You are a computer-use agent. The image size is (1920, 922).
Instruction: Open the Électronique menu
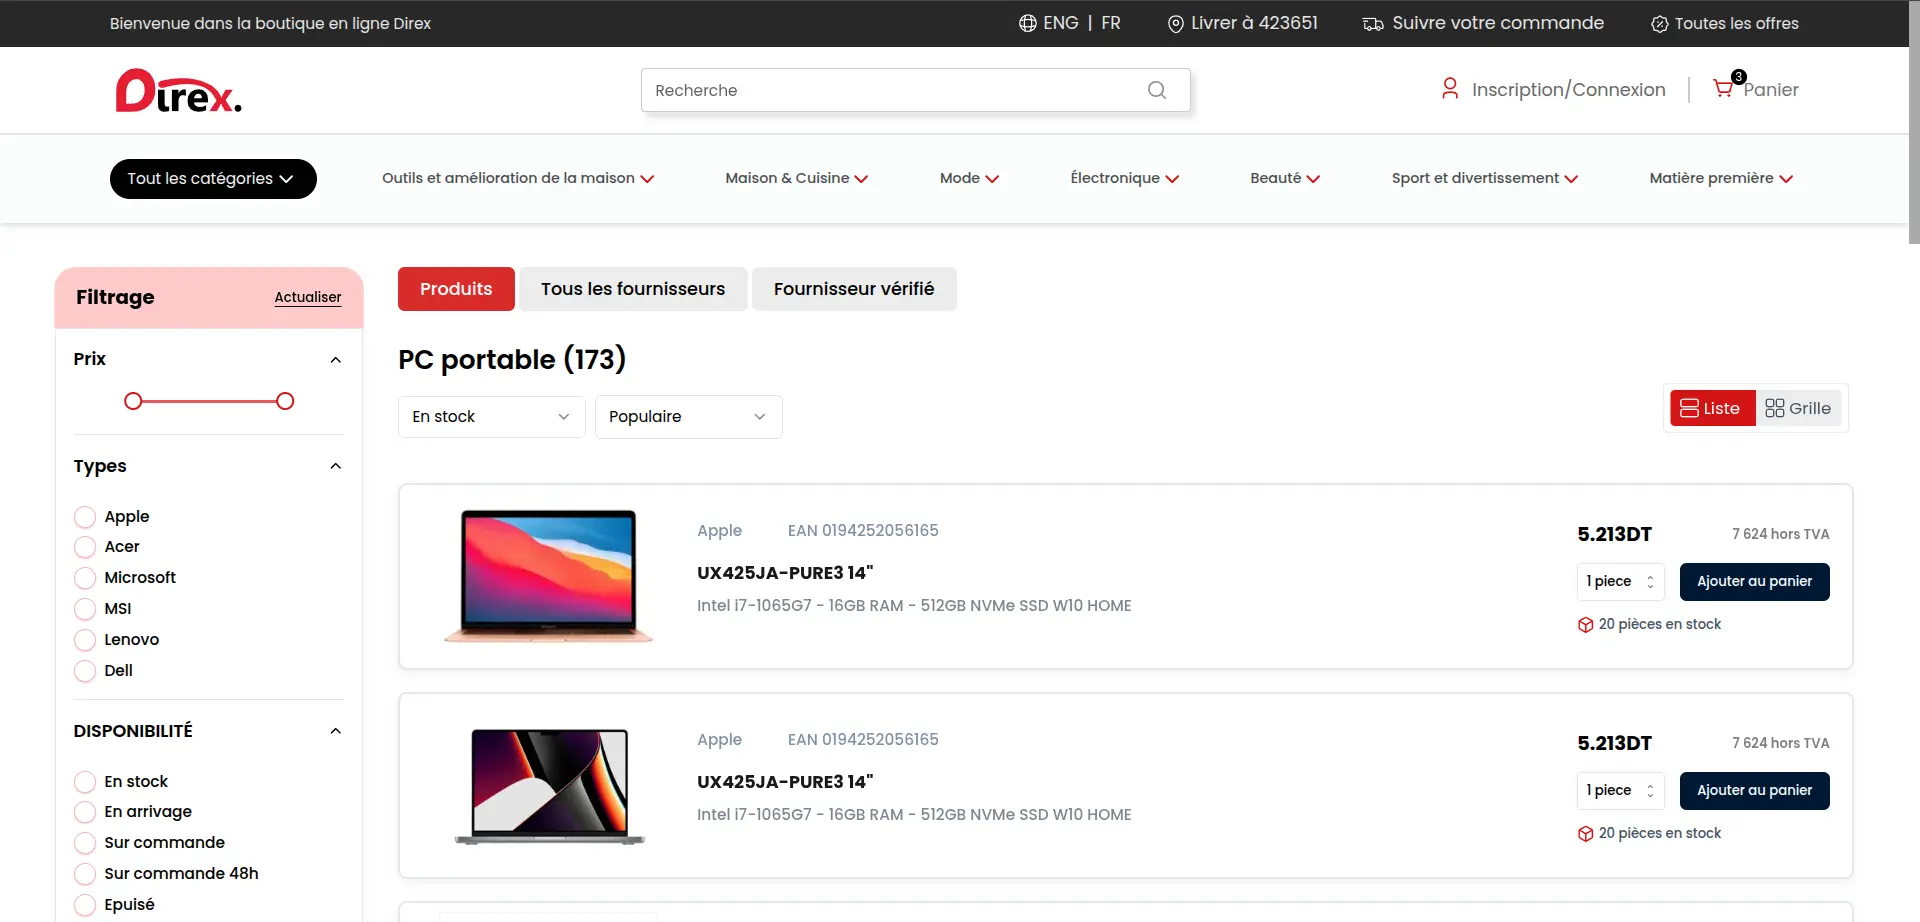1124,178
